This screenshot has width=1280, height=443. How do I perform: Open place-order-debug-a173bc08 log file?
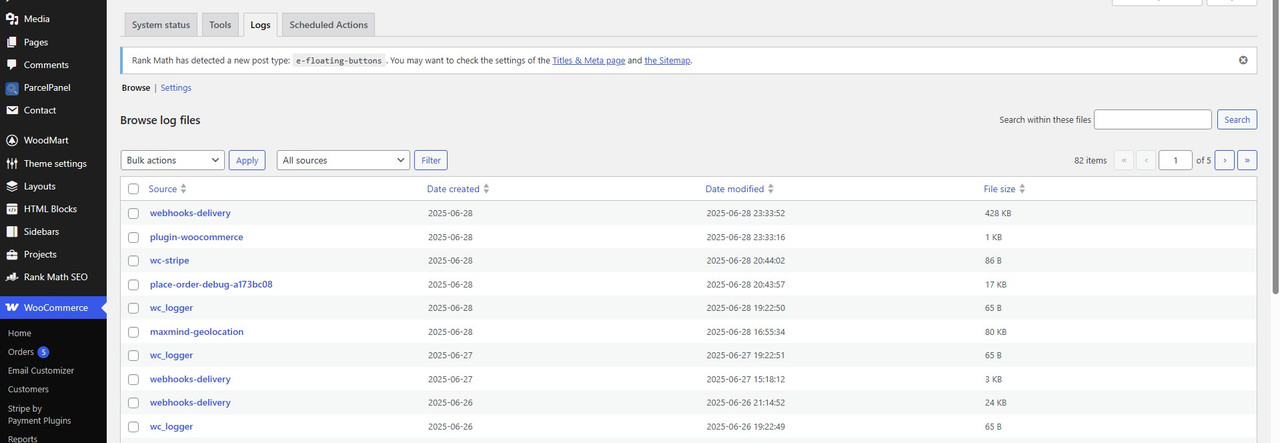(211, 285)
